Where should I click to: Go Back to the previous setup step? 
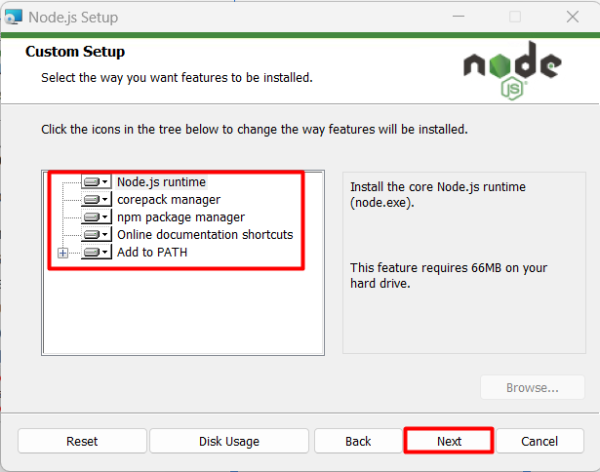pyautogui.click(x=358, y=441)
